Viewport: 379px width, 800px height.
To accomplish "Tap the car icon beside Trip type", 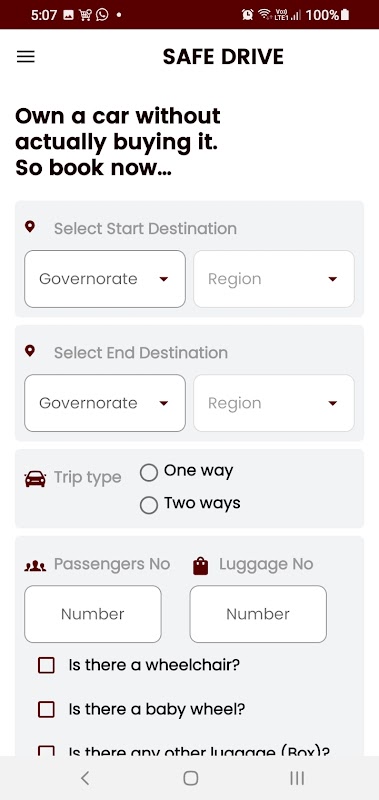I will click(35, 479).
